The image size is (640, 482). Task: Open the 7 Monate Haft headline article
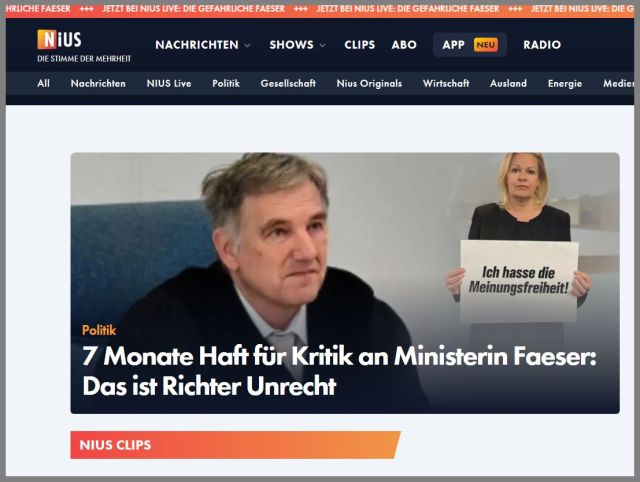click(x=339, y=371)
